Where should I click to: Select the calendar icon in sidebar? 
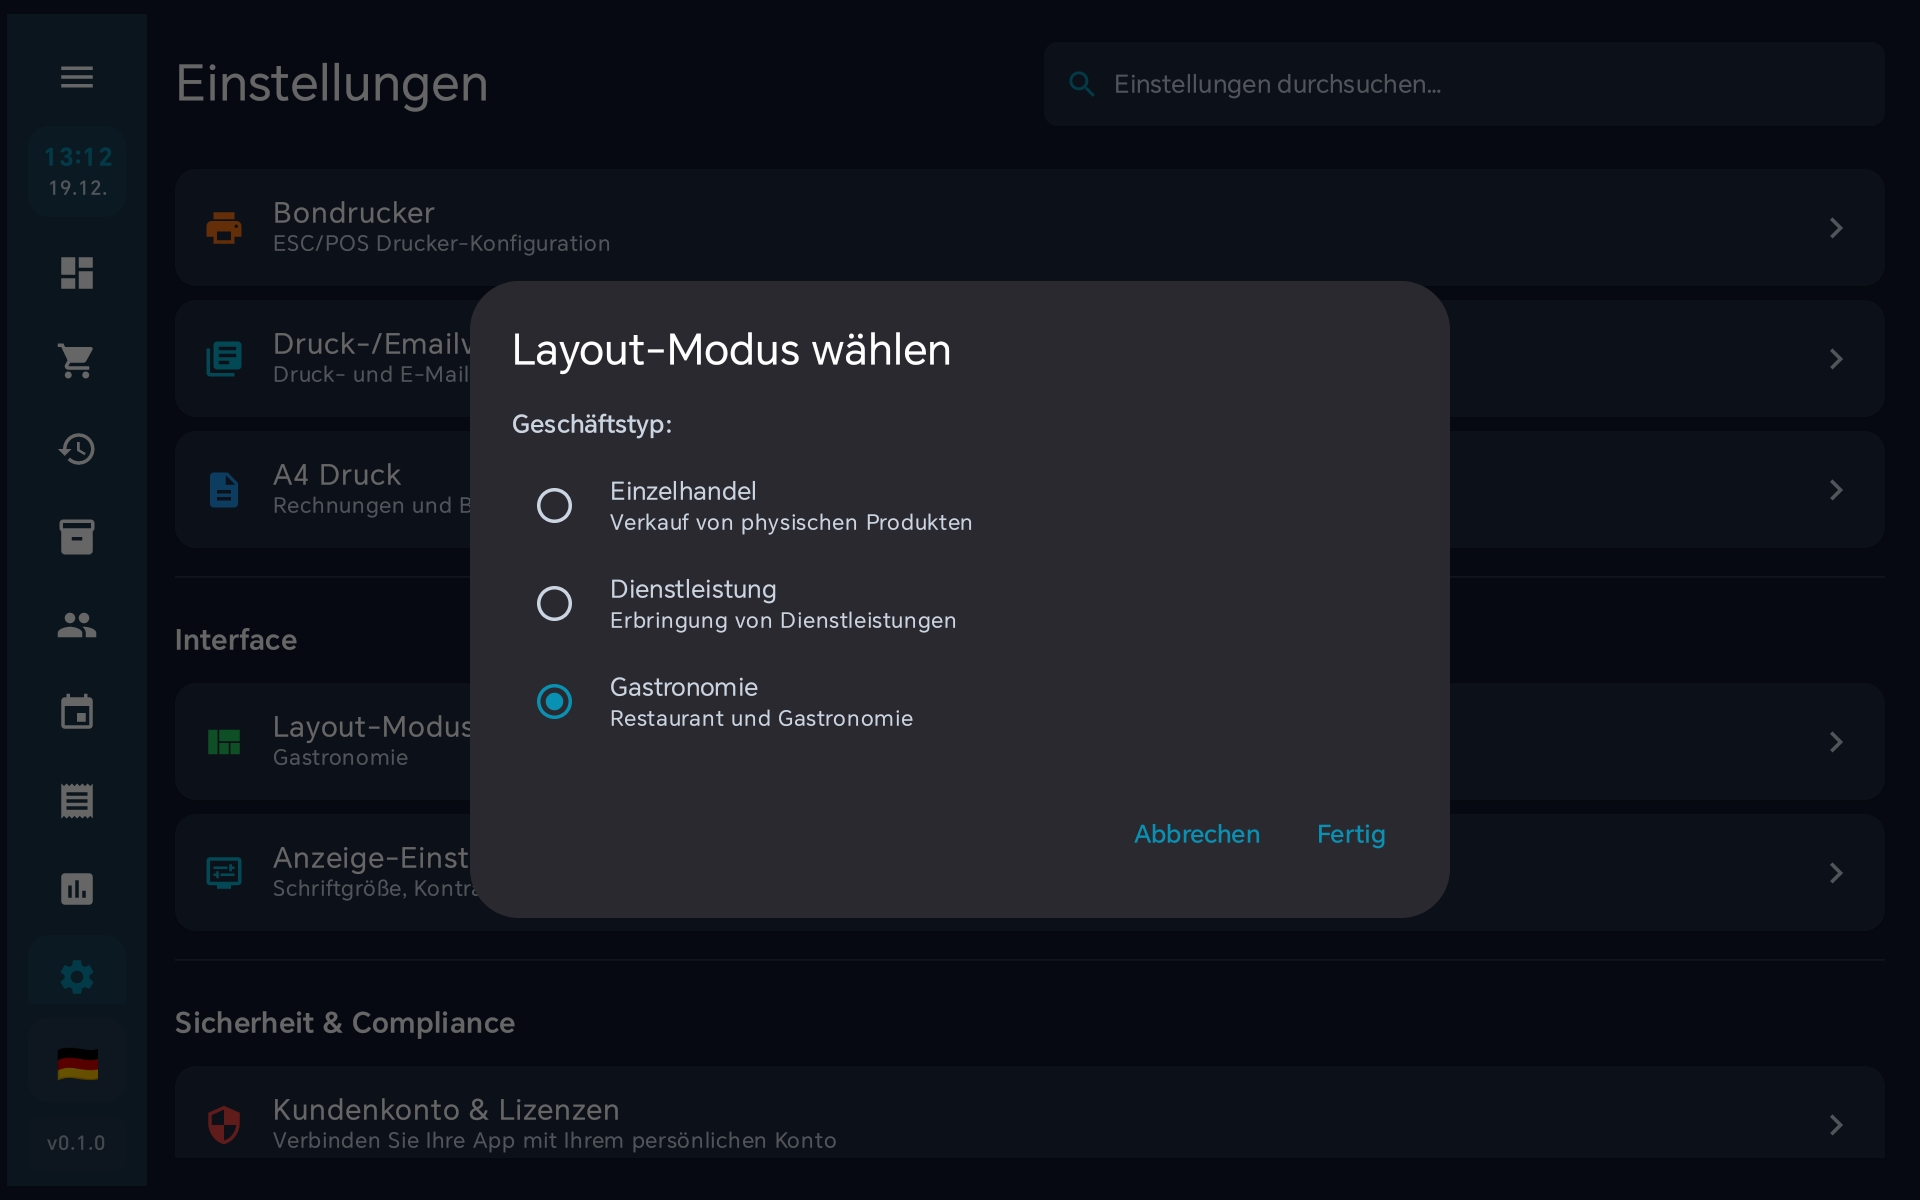[76, 711]
